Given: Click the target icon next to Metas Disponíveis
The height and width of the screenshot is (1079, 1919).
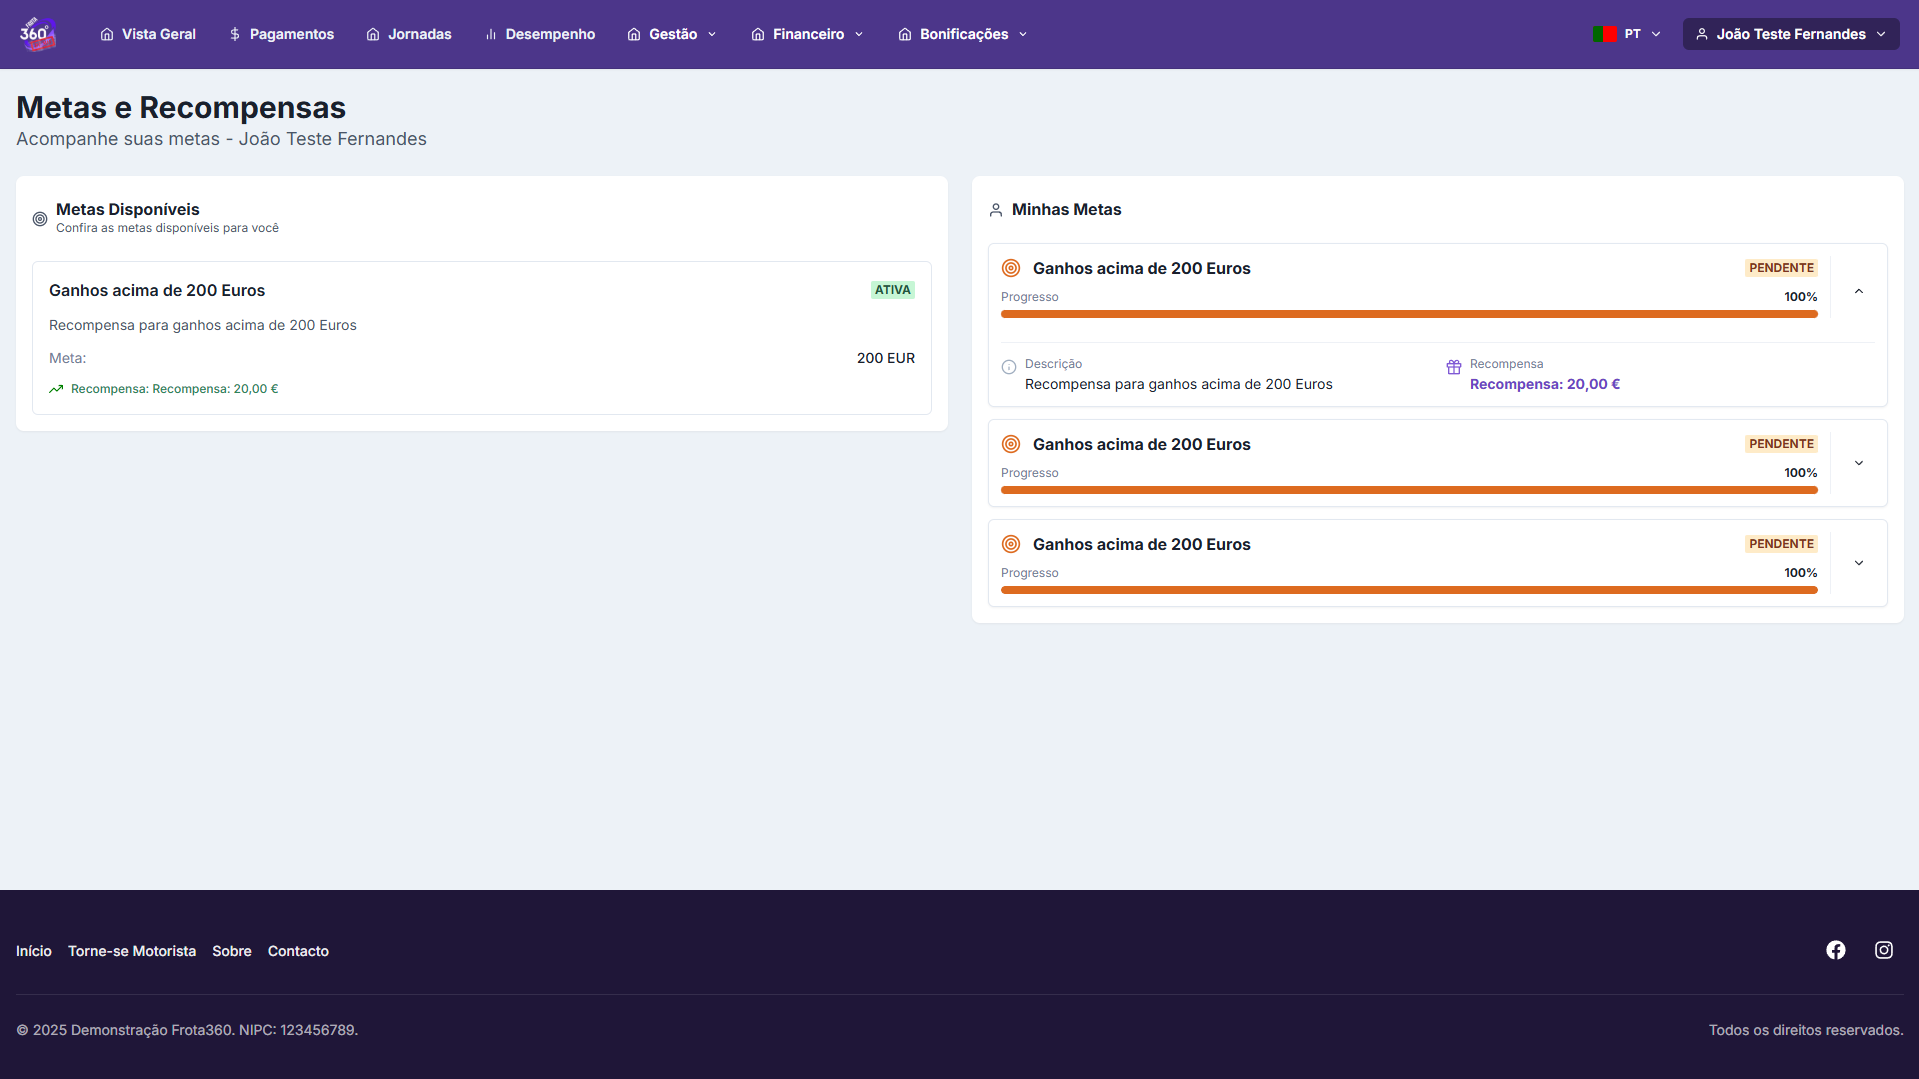Looking at the screenshot, I should (40, 219).
